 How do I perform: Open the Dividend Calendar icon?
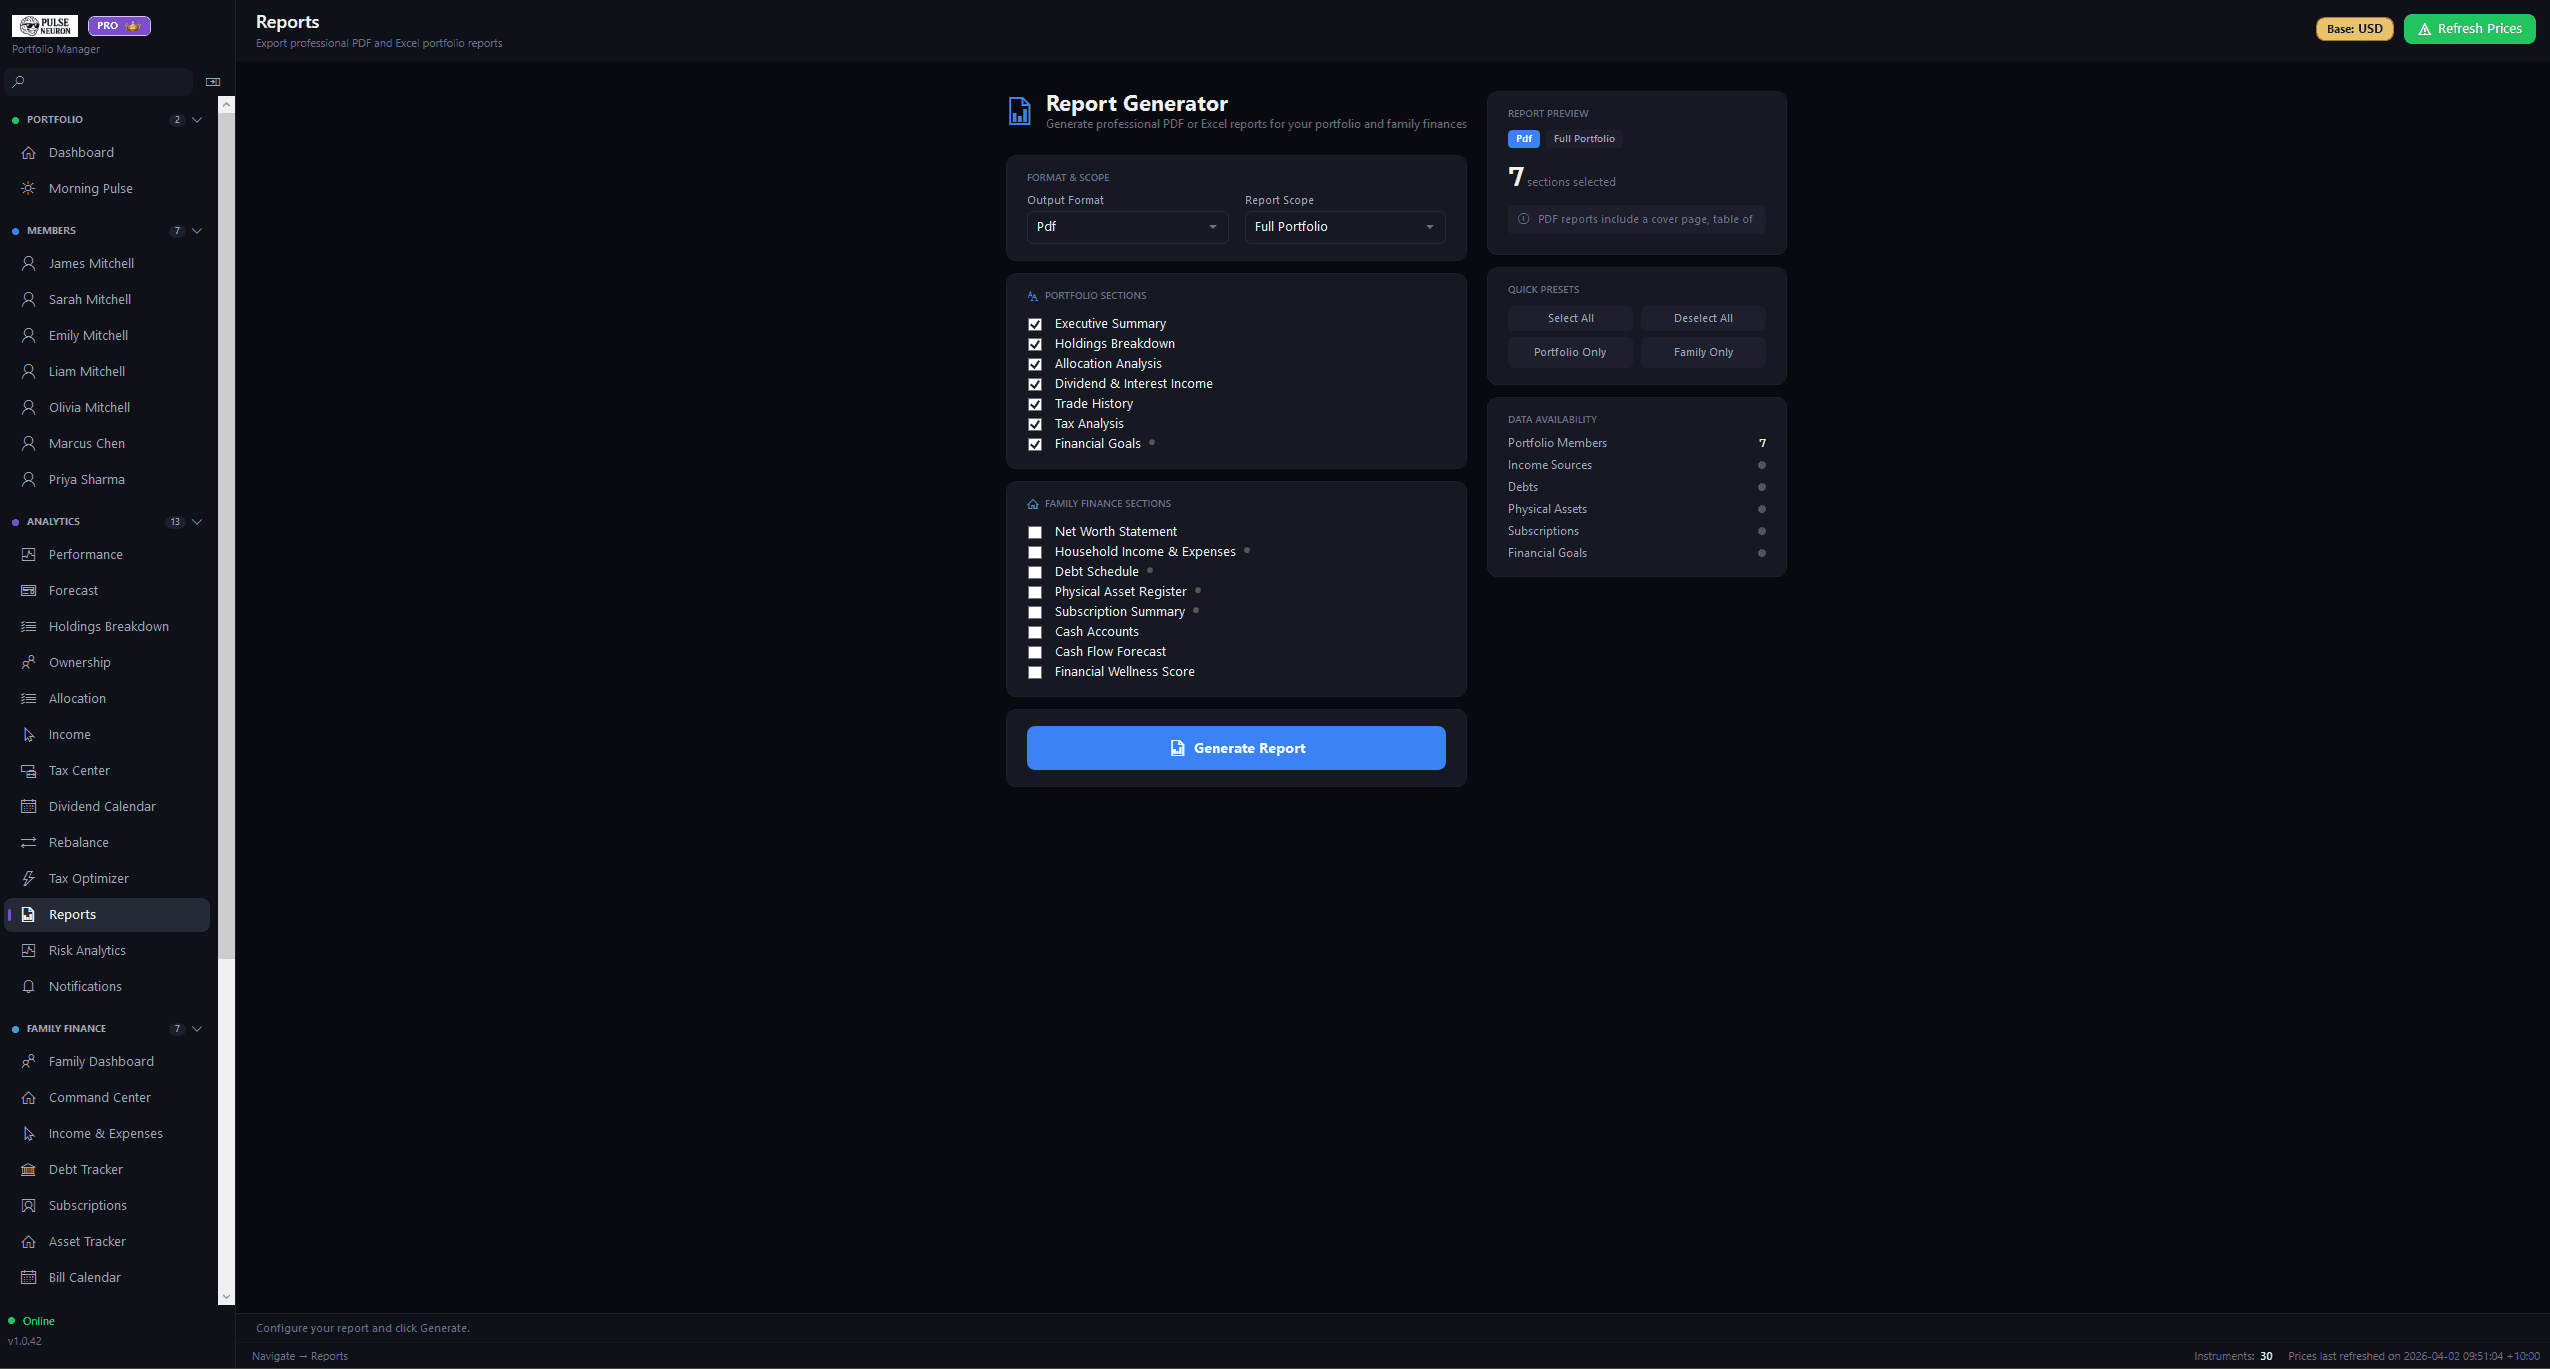[28, 806]
